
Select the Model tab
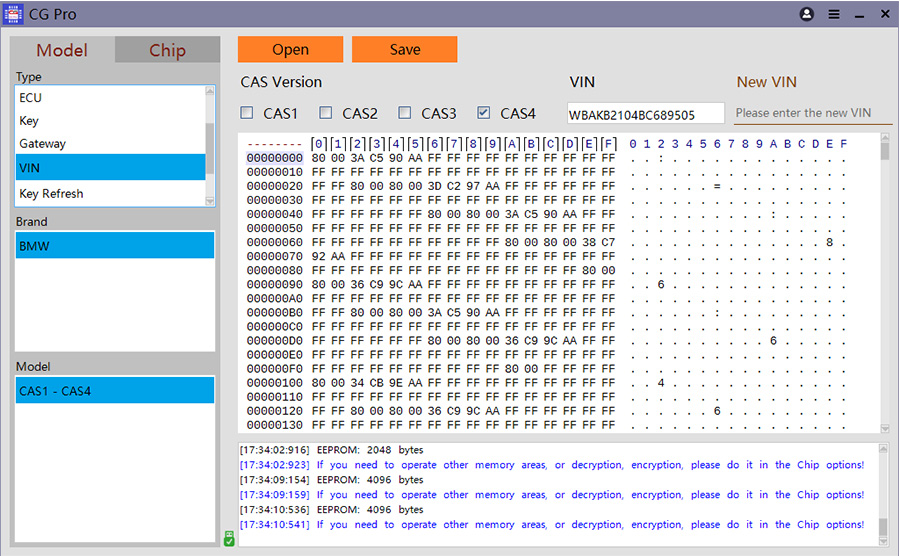pos(62,50)
